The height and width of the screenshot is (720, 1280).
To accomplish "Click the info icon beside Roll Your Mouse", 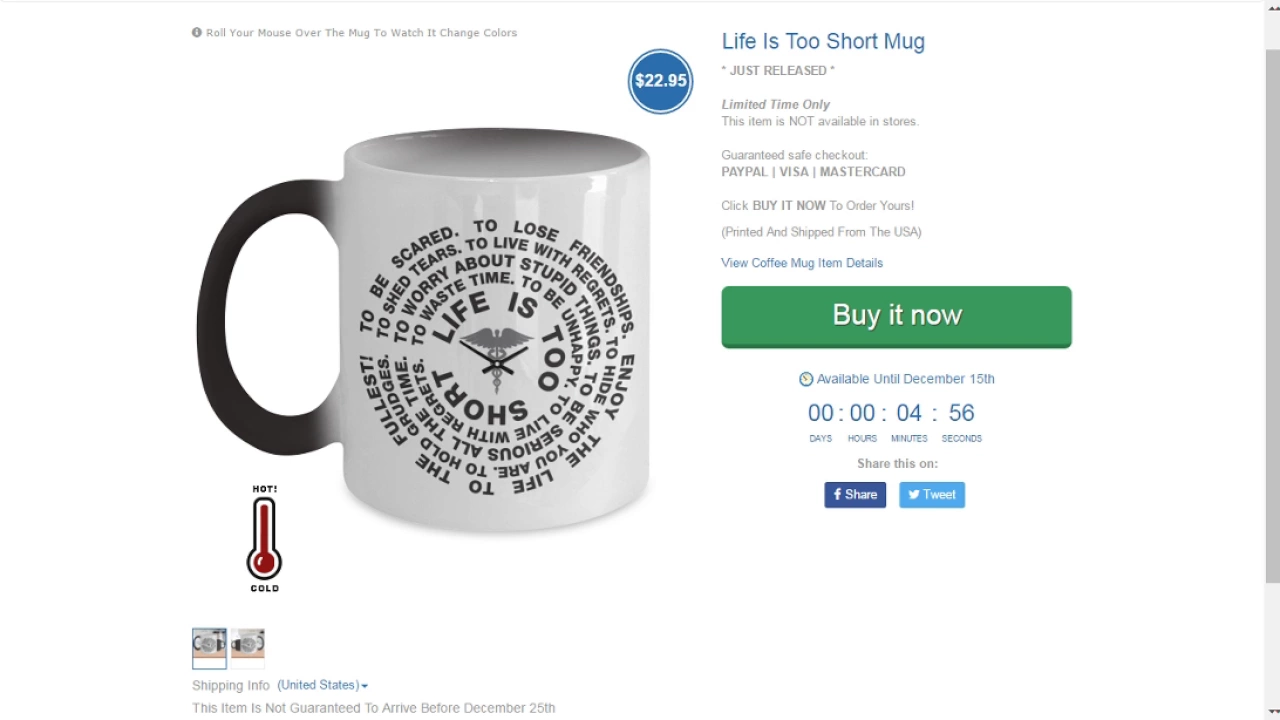I will (197, 32).
